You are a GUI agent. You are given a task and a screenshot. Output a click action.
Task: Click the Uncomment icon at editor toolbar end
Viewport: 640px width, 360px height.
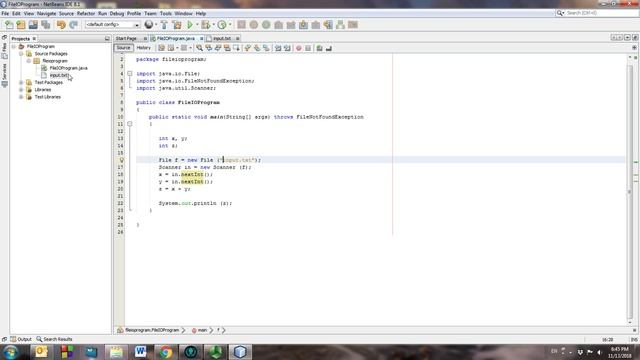329,48
